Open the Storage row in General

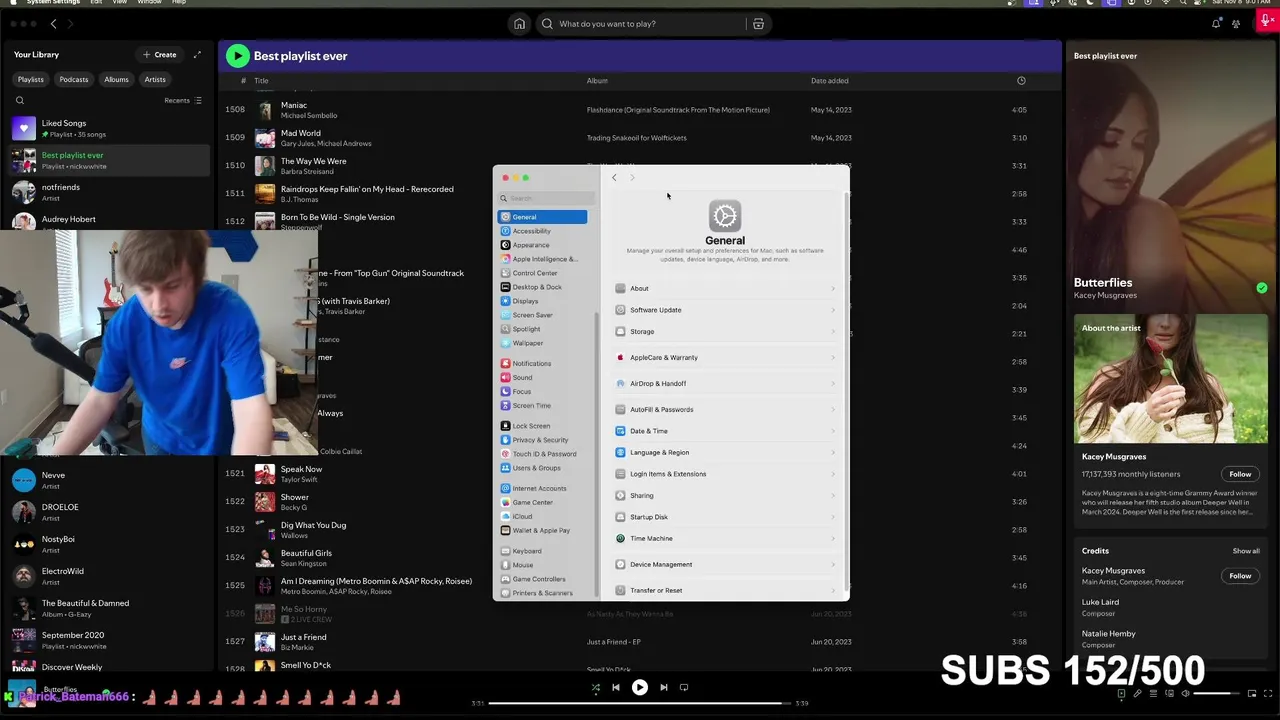pyautogui.click(x=726, y=331)
